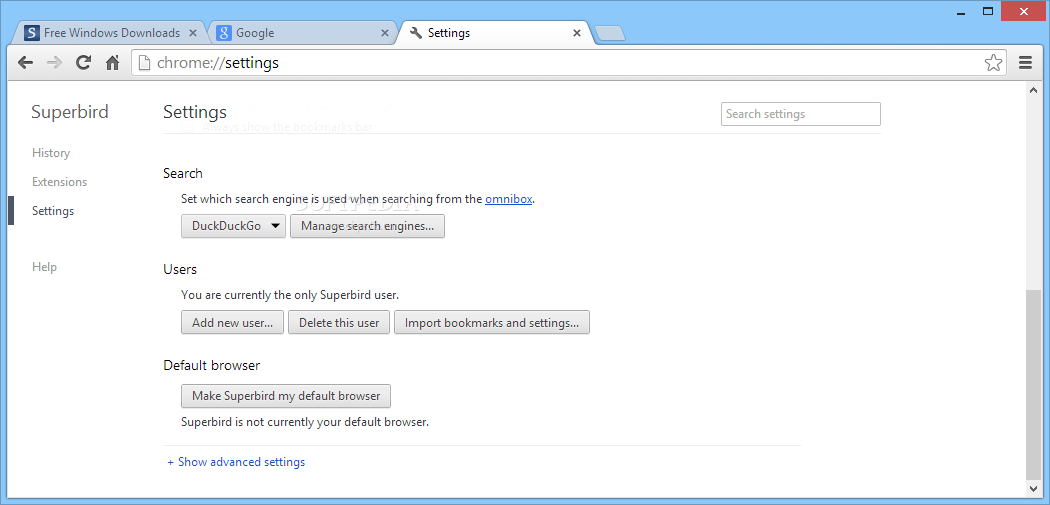
Task: Close the Google tab
Action: pos(384,32)
